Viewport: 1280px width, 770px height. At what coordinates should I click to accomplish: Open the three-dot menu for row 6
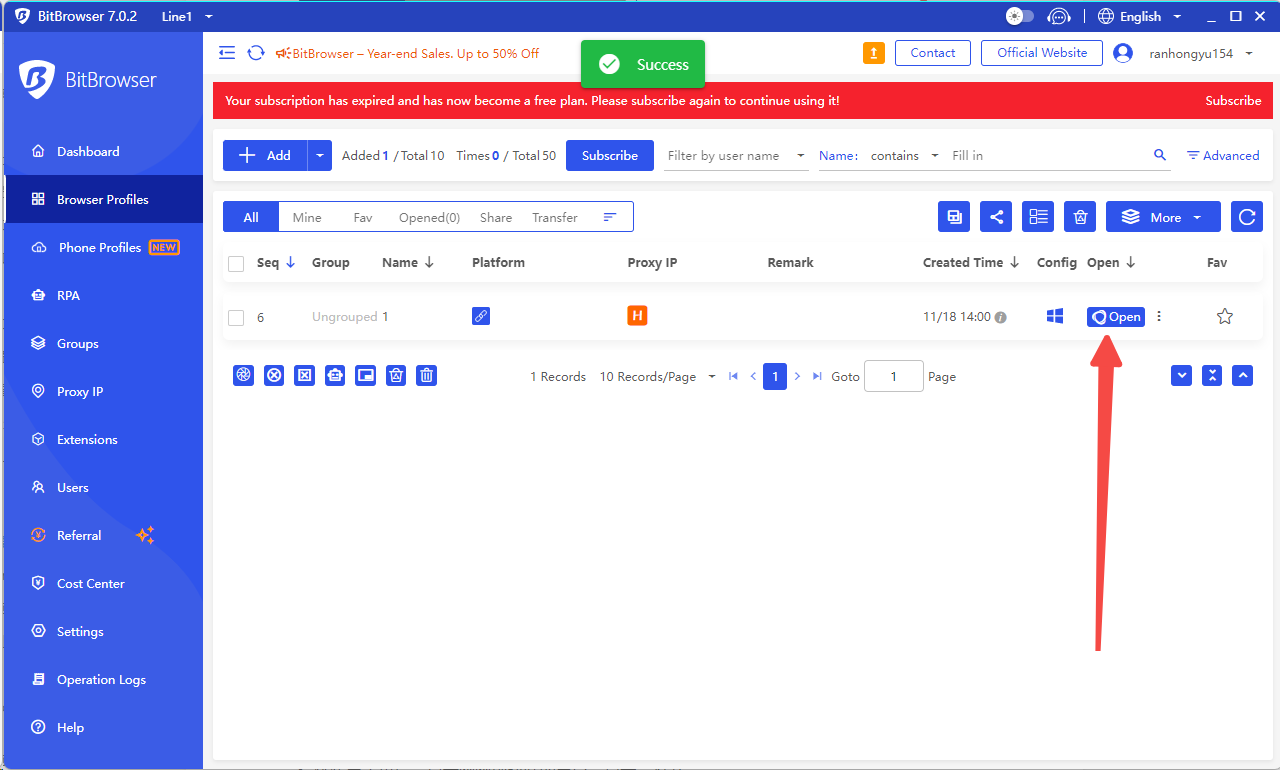coord(1159,316)
